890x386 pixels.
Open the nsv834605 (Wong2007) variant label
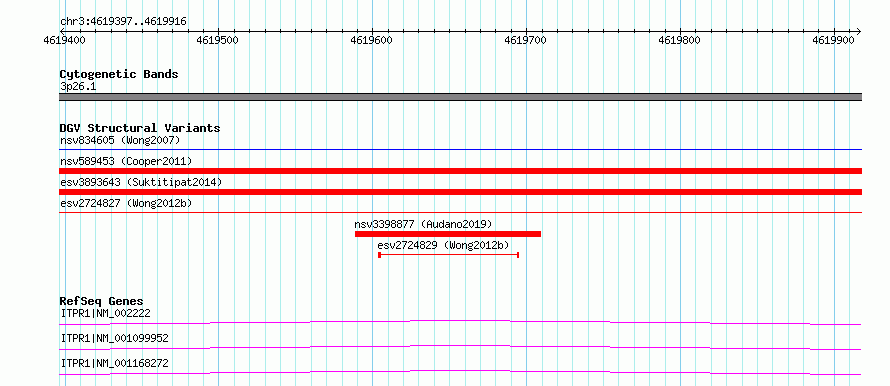(120, 140)
